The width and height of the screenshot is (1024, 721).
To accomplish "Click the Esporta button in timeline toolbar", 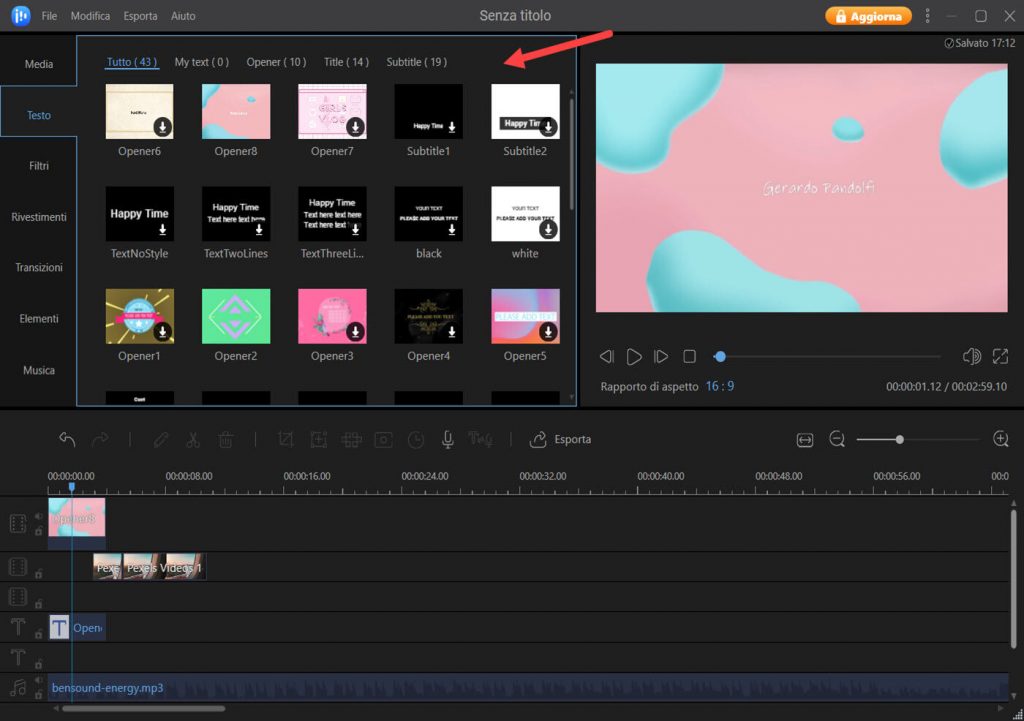I will pos(561,439).
